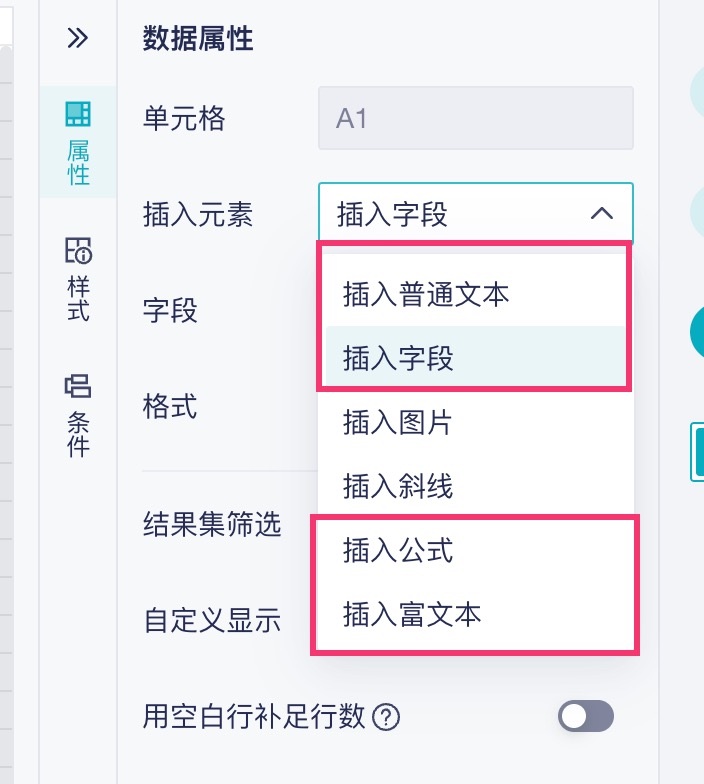This screenshot has width=704, height=784.
Task: Choose the highlighted 插入字段 option
Action: coord(398,358)
